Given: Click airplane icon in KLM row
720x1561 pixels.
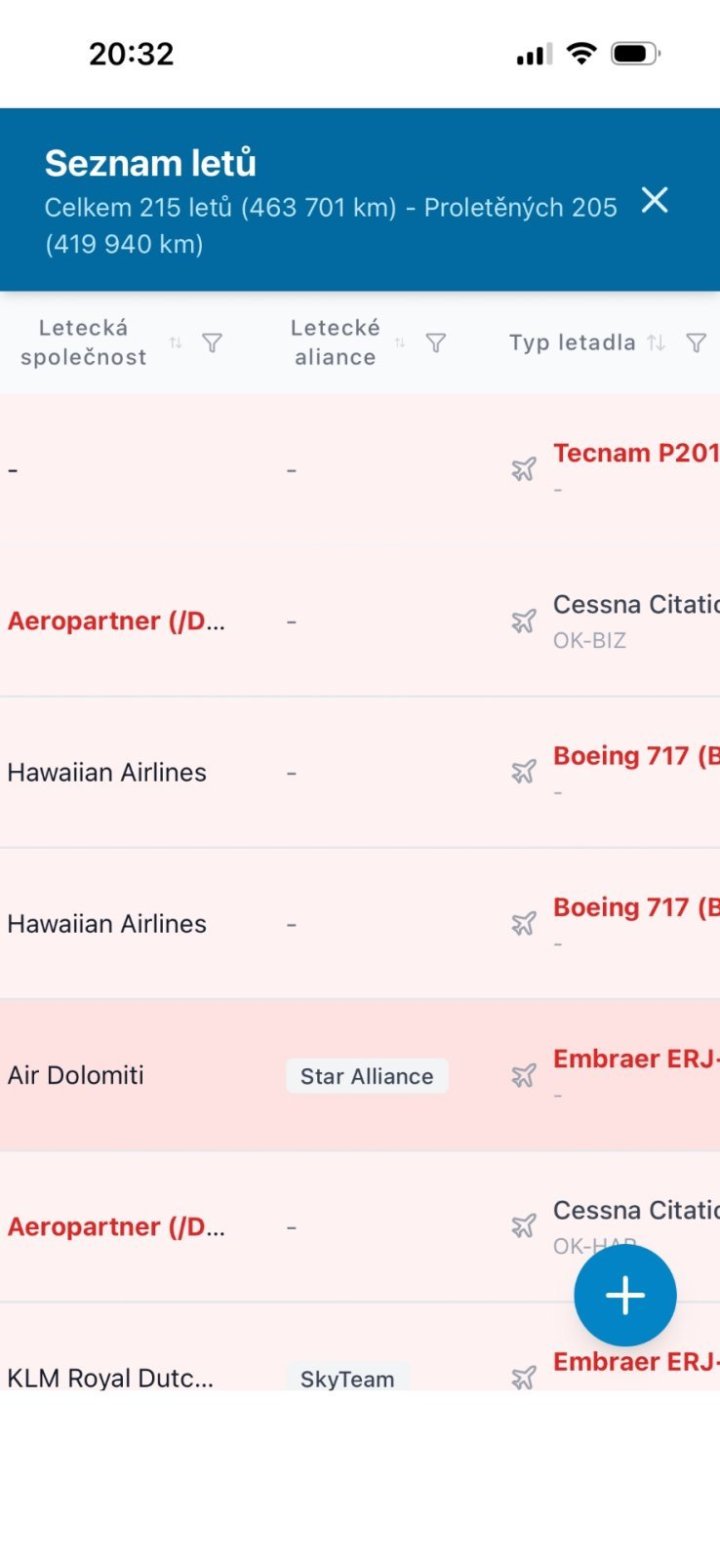Looking at the screenshot, I should pos(524,1378).
